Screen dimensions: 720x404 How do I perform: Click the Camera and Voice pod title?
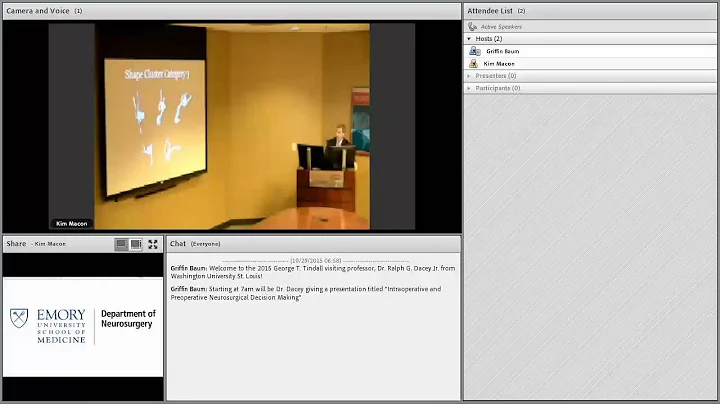[38, 11]
